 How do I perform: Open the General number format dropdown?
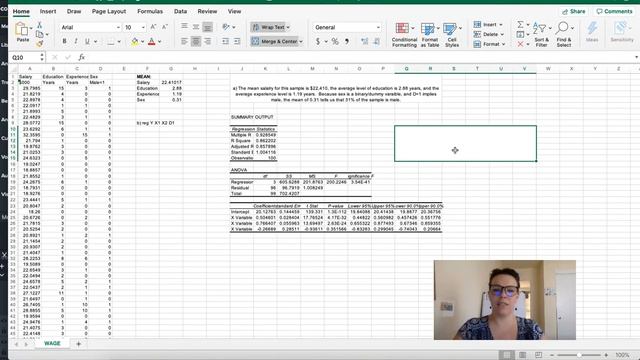378,27
